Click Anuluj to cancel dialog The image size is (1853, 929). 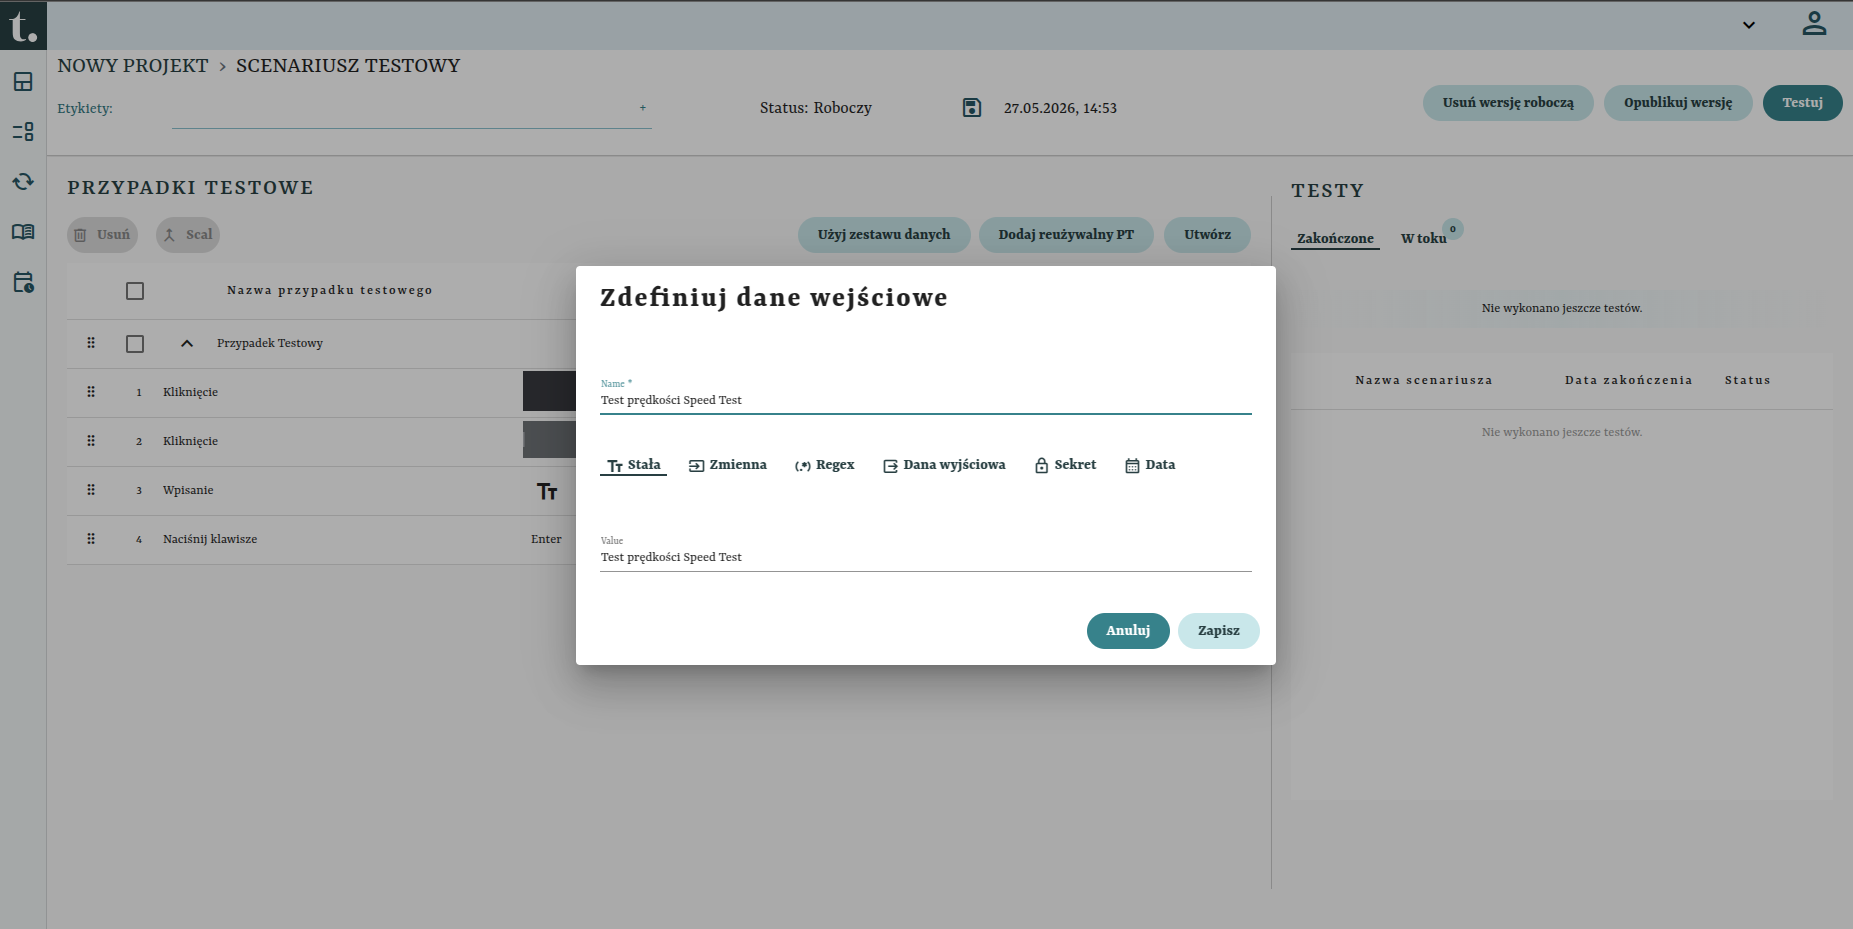point(1128,631)
